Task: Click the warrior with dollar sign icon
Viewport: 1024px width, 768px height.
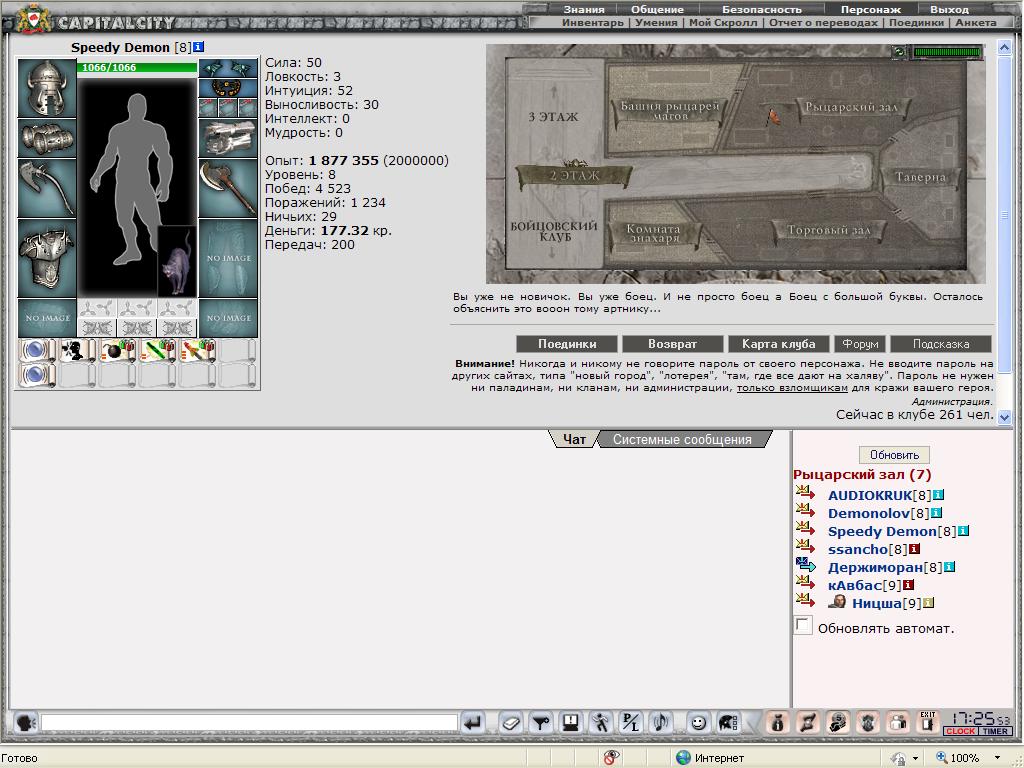Action: click(838, 722)
